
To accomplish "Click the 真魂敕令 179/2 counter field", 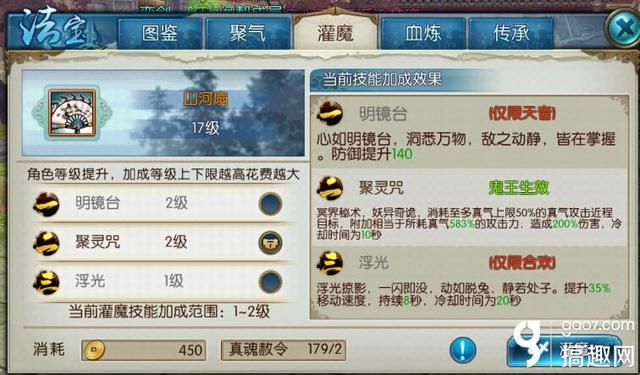I will pyautogui.click(x=283, y=350).
